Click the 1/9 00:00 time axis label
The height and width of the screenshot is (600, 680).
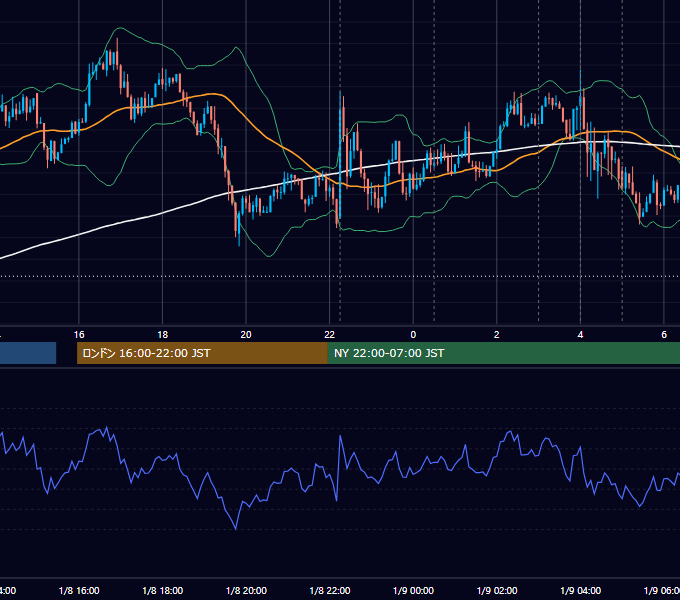[413, 590]
